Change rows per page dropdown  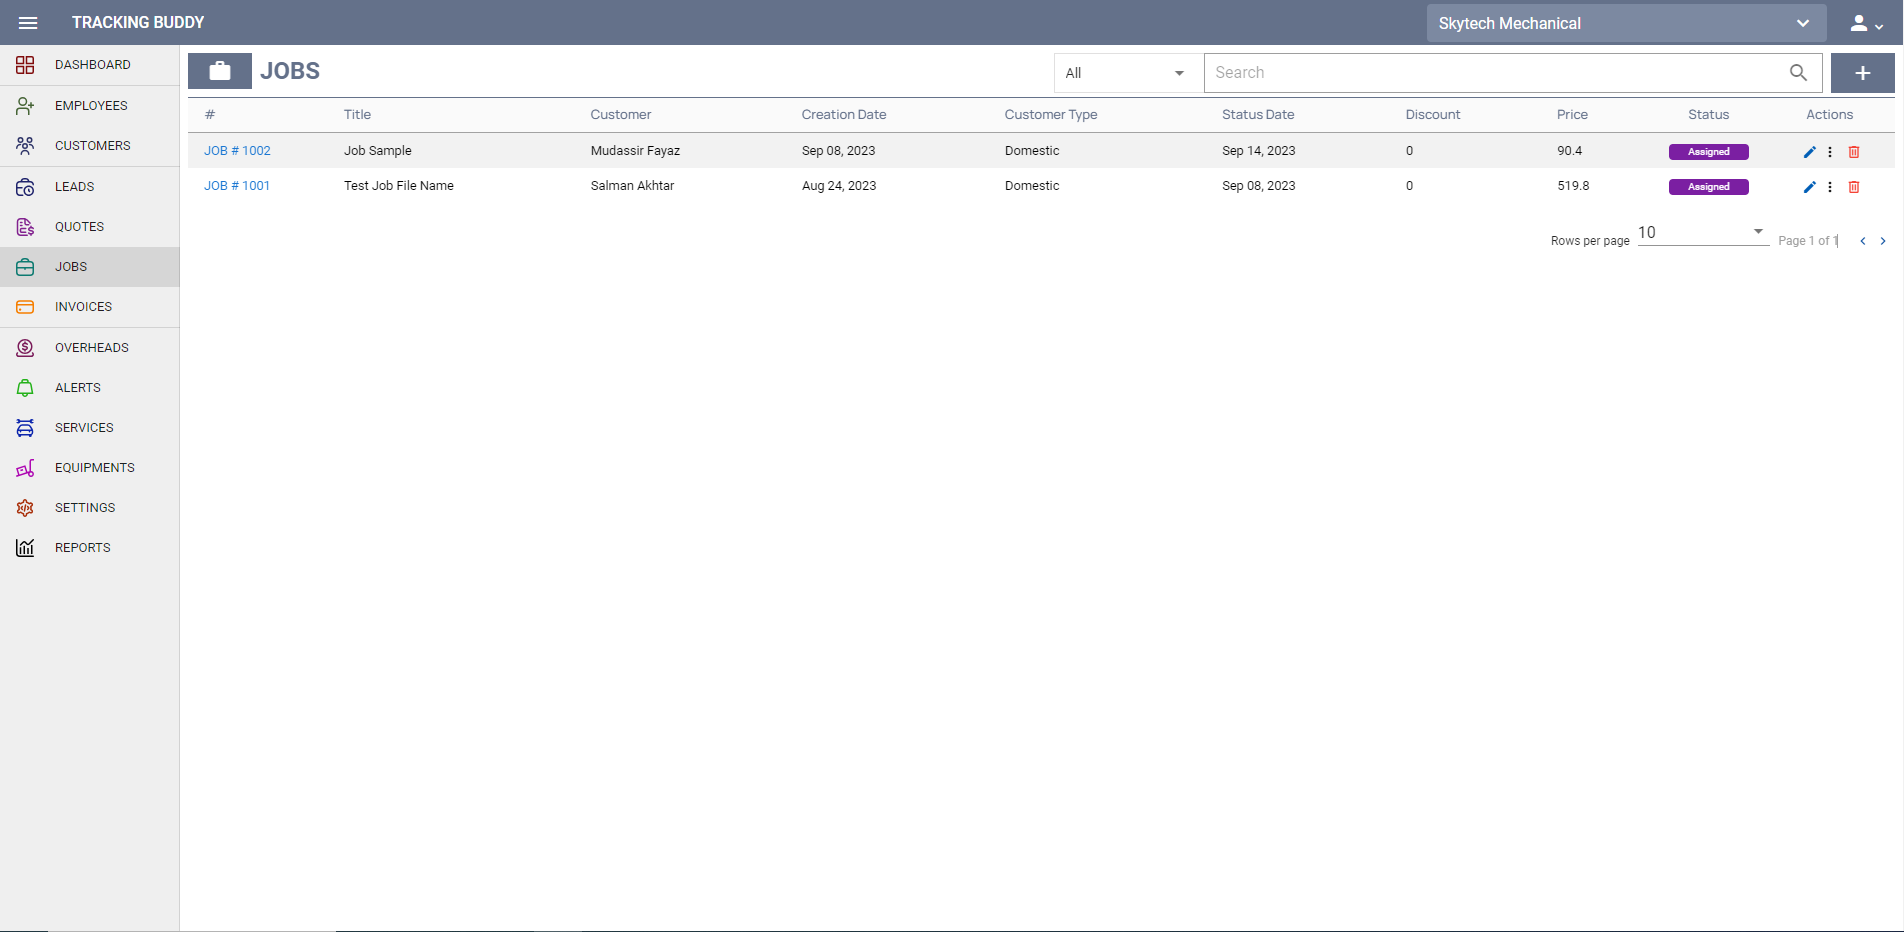1703,233
